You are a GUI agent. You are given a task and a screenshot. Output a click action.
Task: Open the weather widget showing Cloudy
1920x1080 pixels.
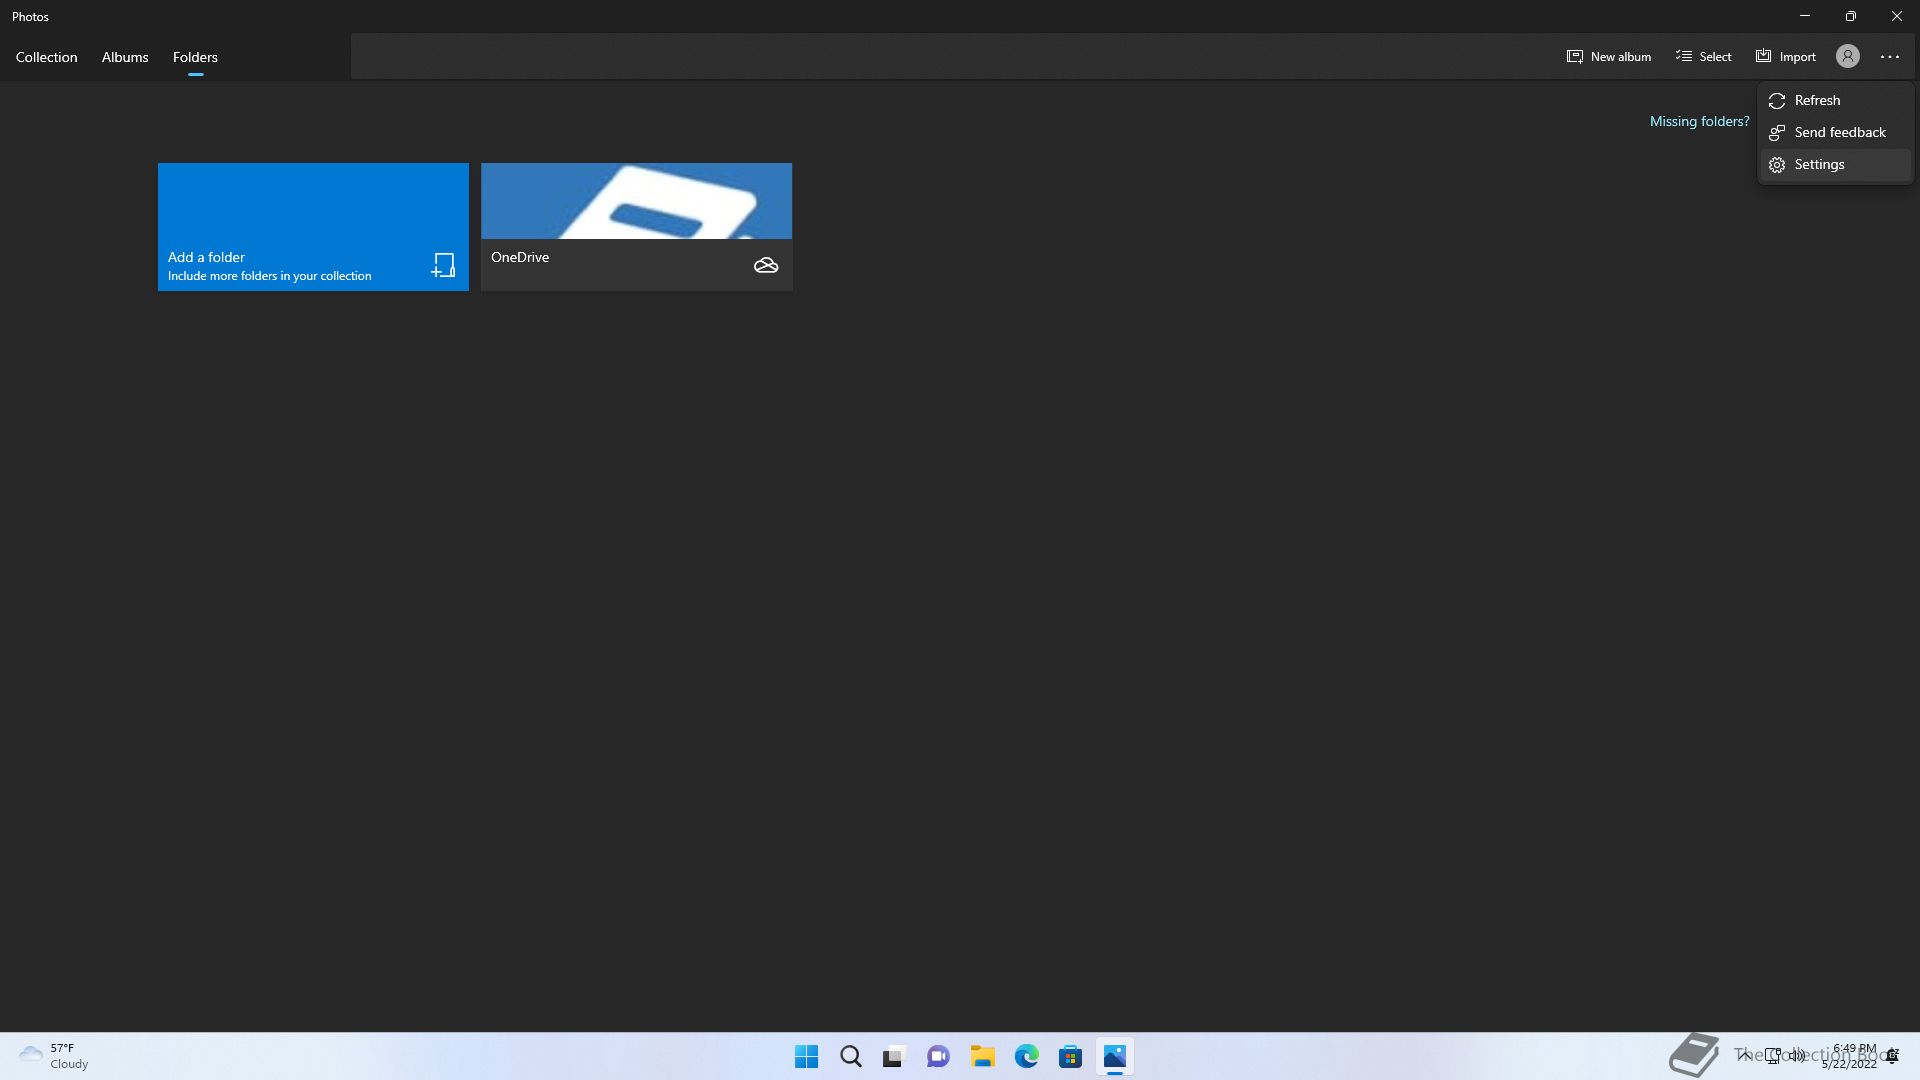click(x=54, y=1056)
